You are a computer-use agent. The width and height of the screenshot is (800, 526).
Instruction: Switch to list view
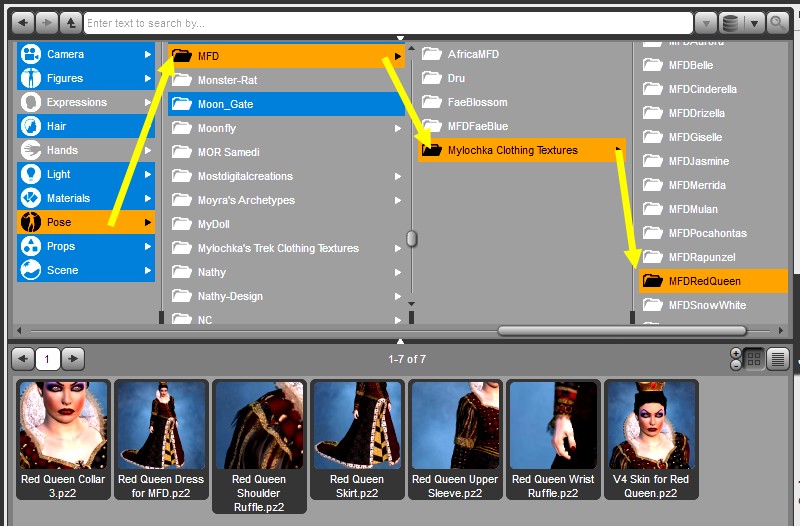(x=778, y=359)
